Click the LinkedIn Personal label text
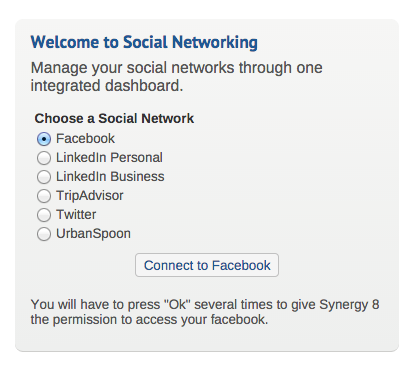The height and width of the screenshot is (365, 418). coord(109,158)
